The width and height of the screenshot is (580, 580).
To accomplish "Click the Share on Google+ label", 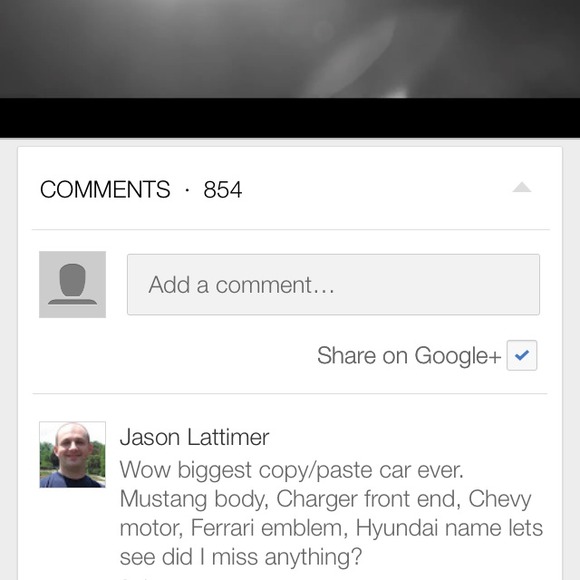I will [x=409, y=355].
